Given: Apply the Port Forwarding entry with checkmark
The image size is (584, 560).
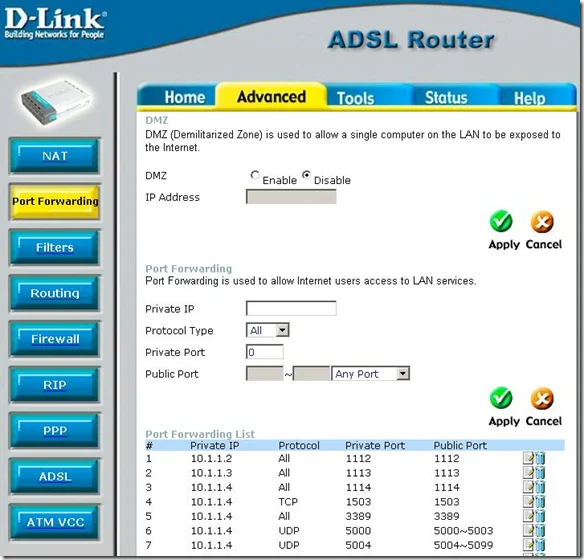Looking at the screenshot, I should pyautogui.click(x=502, y=398).
